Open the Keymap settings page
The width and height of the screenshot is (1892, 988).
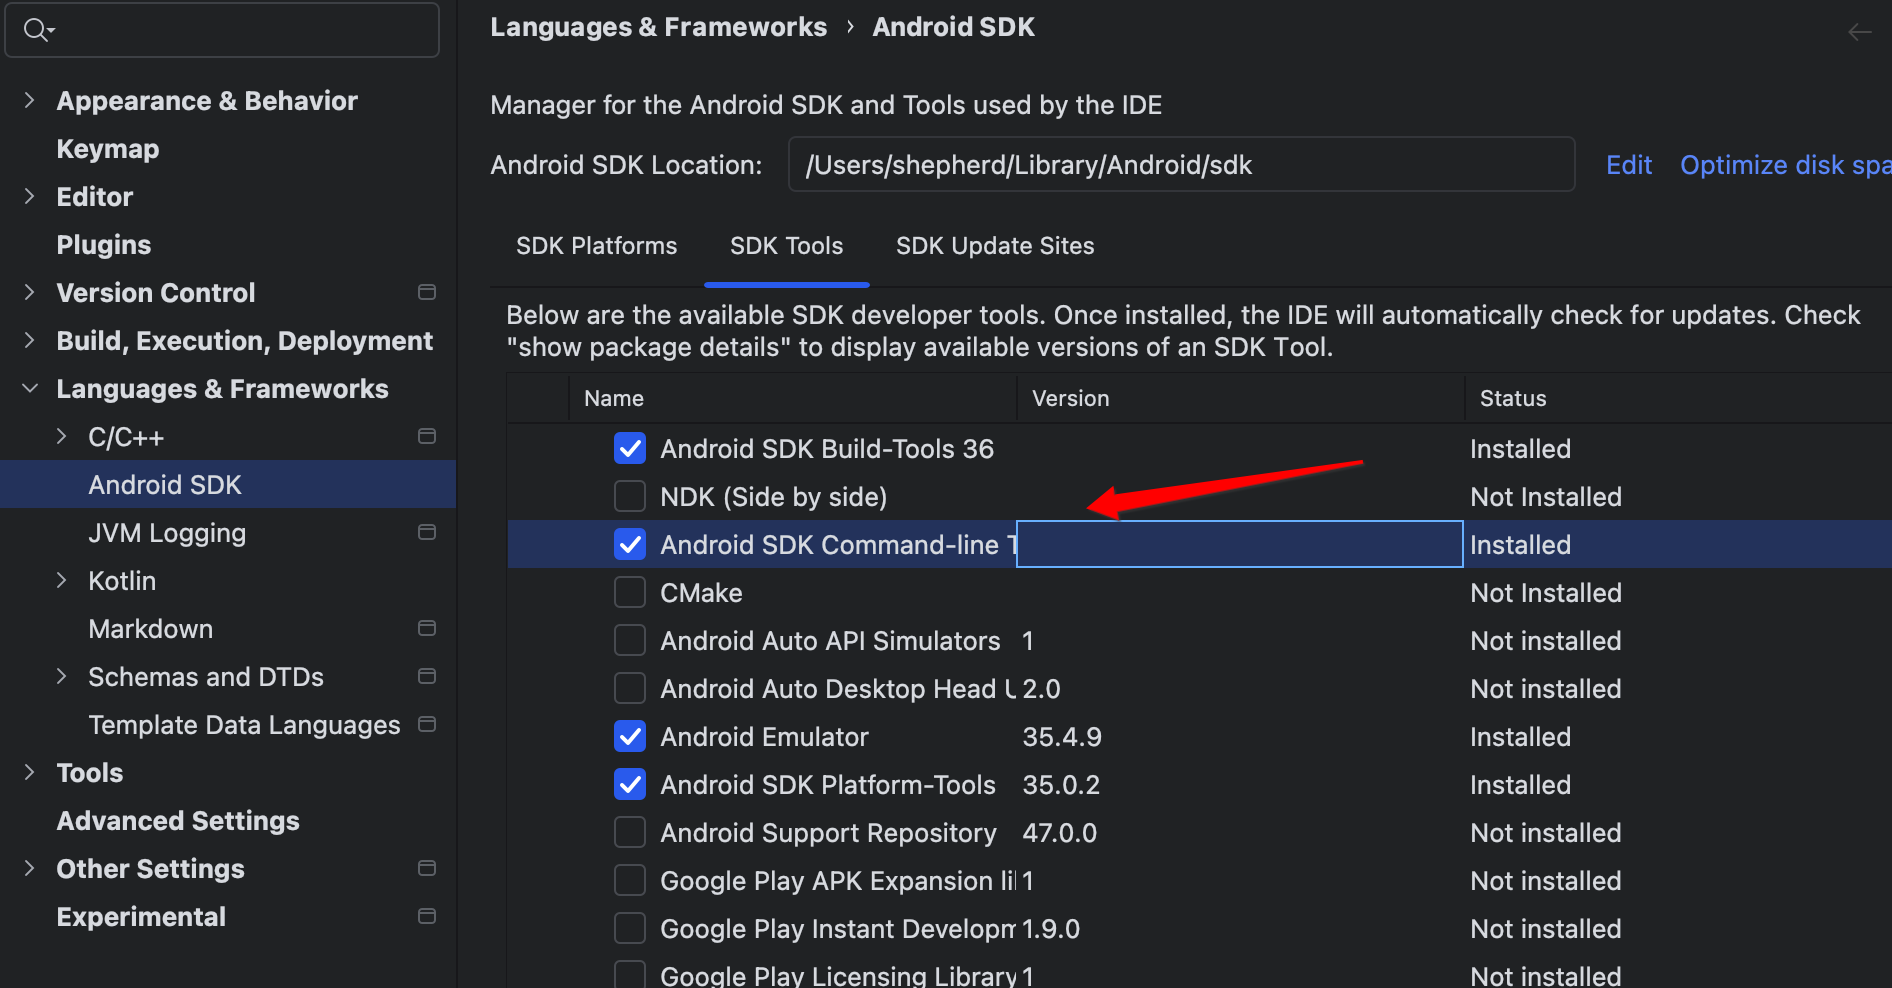click(x=108, y=149)
